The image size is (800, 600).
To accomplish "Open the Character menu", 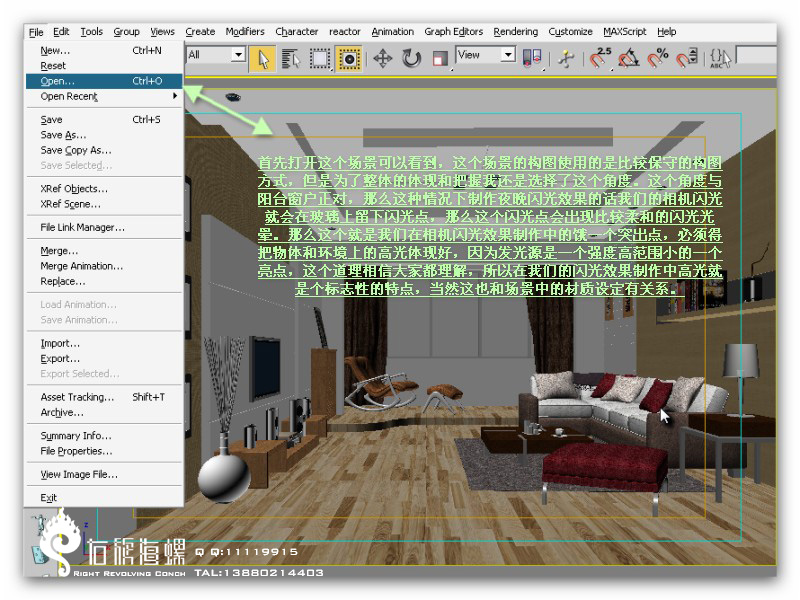I will coord(297,32).
